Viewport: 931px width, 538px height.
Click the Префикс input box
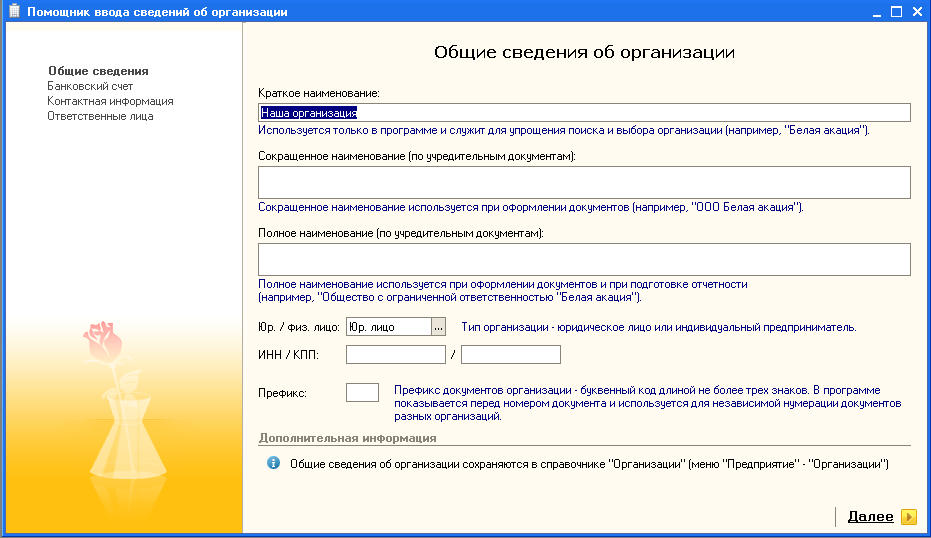pos(362,392)
